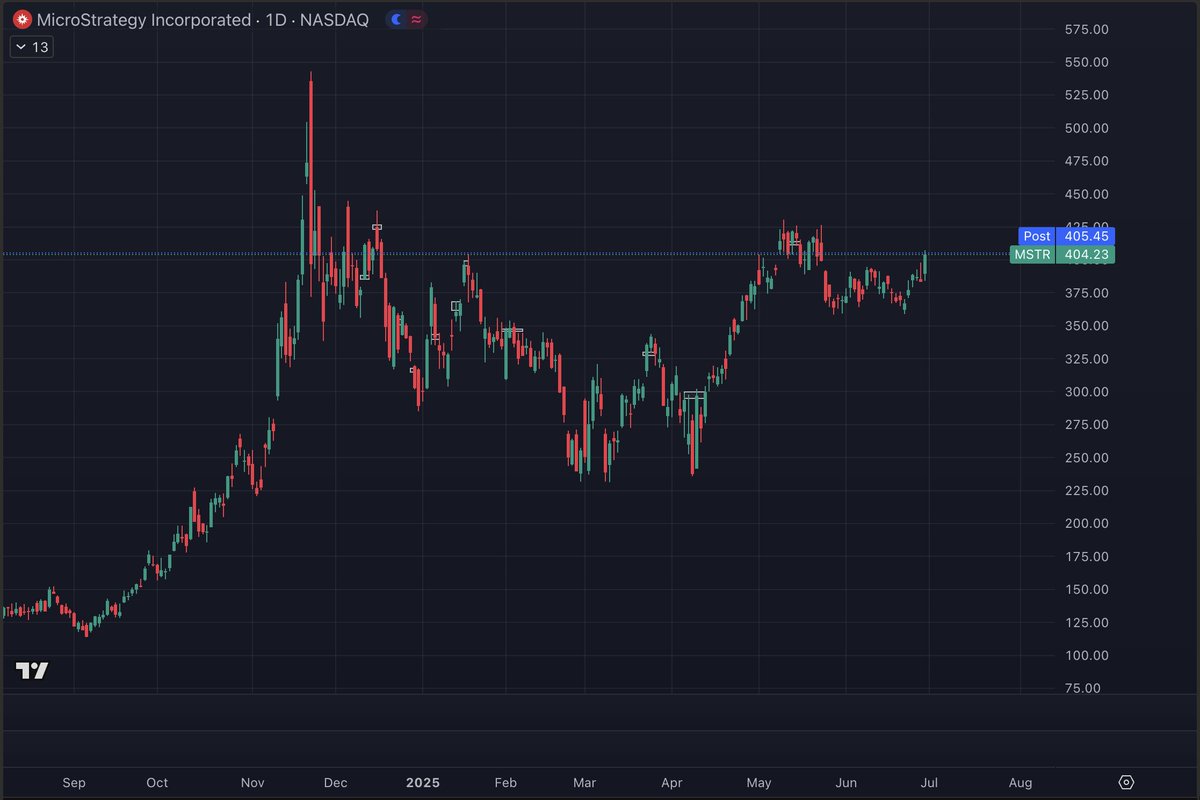Open chart settings hexagon gear icon

(x=1126, y=782)
